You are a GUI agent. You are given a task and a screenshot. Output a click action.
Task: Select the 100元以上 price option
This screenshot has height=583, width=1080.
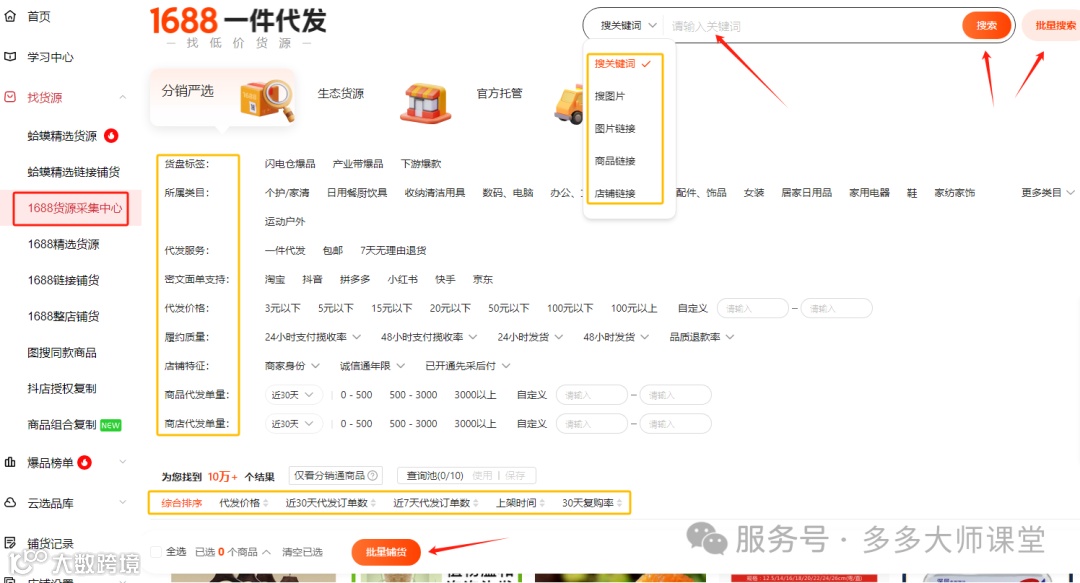(634, 308)
